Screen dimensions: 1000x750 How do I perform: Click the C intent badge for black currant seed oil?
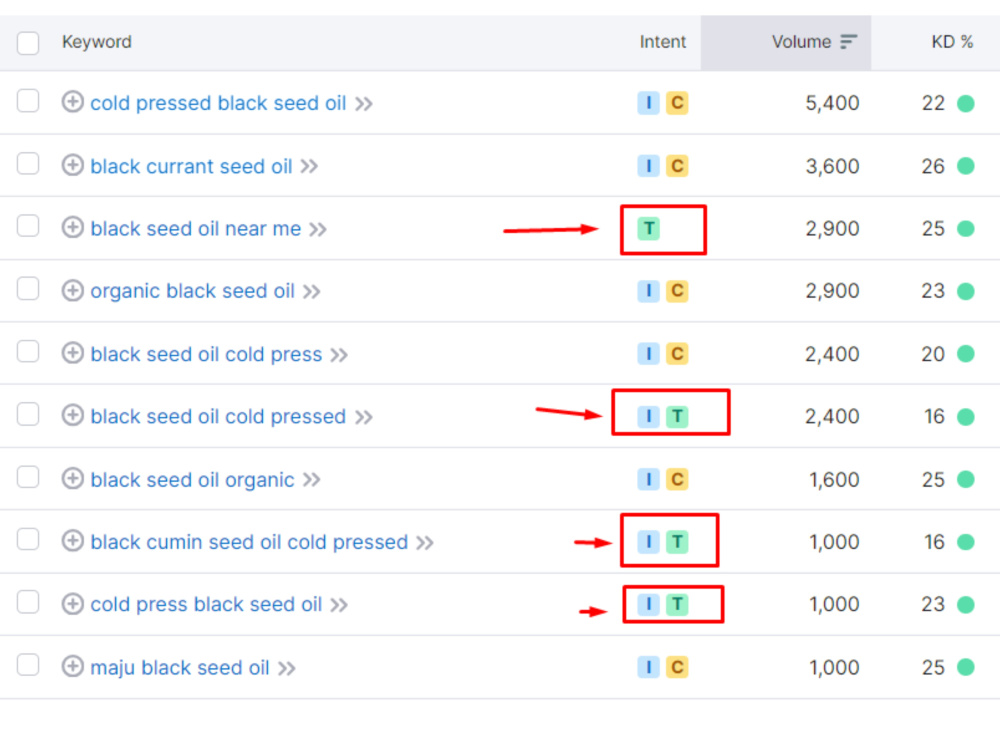[x=677, y=166]
